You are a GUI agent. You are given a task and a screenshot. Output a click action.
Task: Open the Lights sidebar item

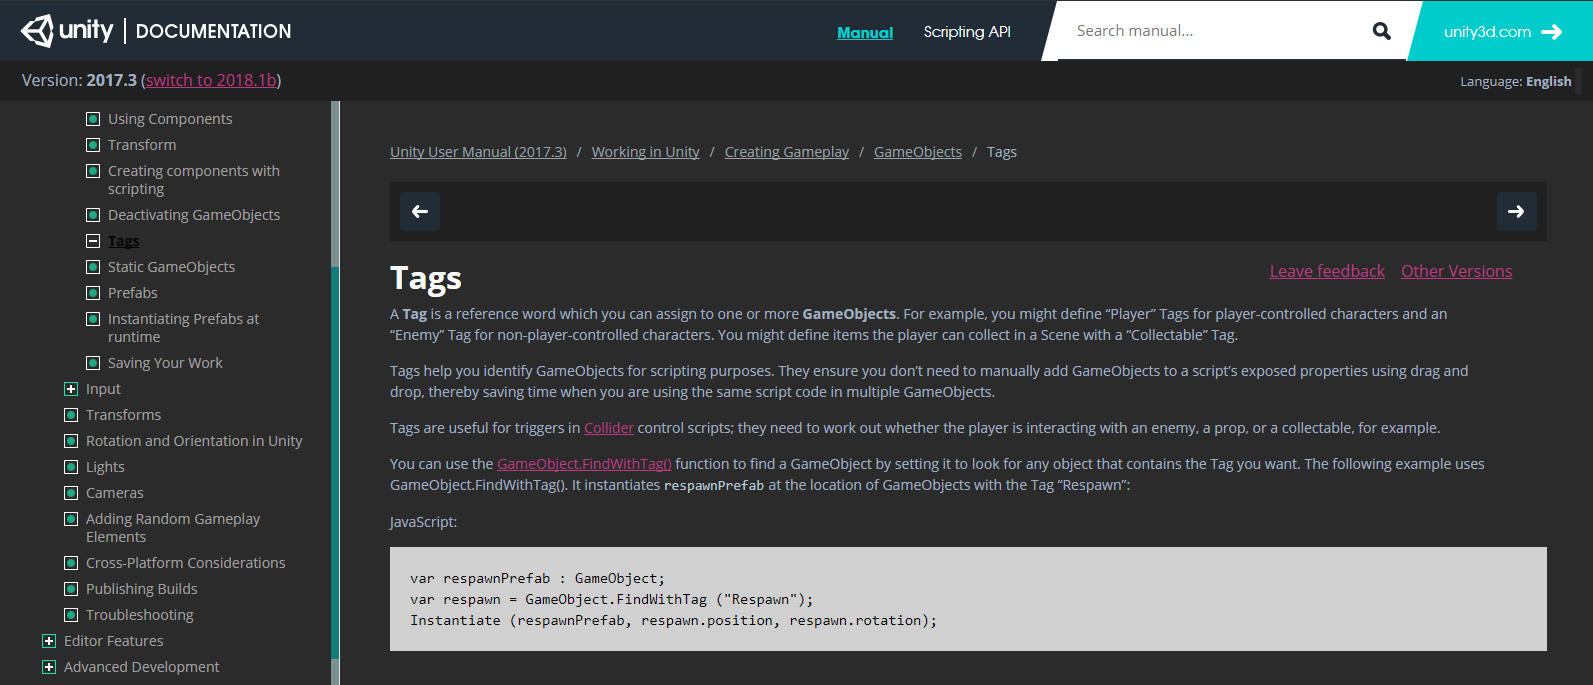coord(105,467)
